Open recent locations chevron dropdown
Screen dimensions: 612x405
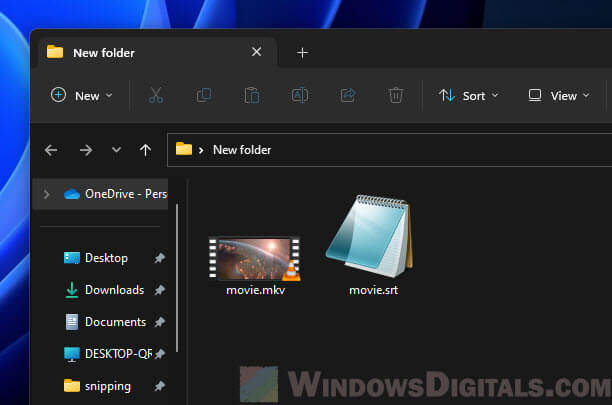click(x=116, y=149)
